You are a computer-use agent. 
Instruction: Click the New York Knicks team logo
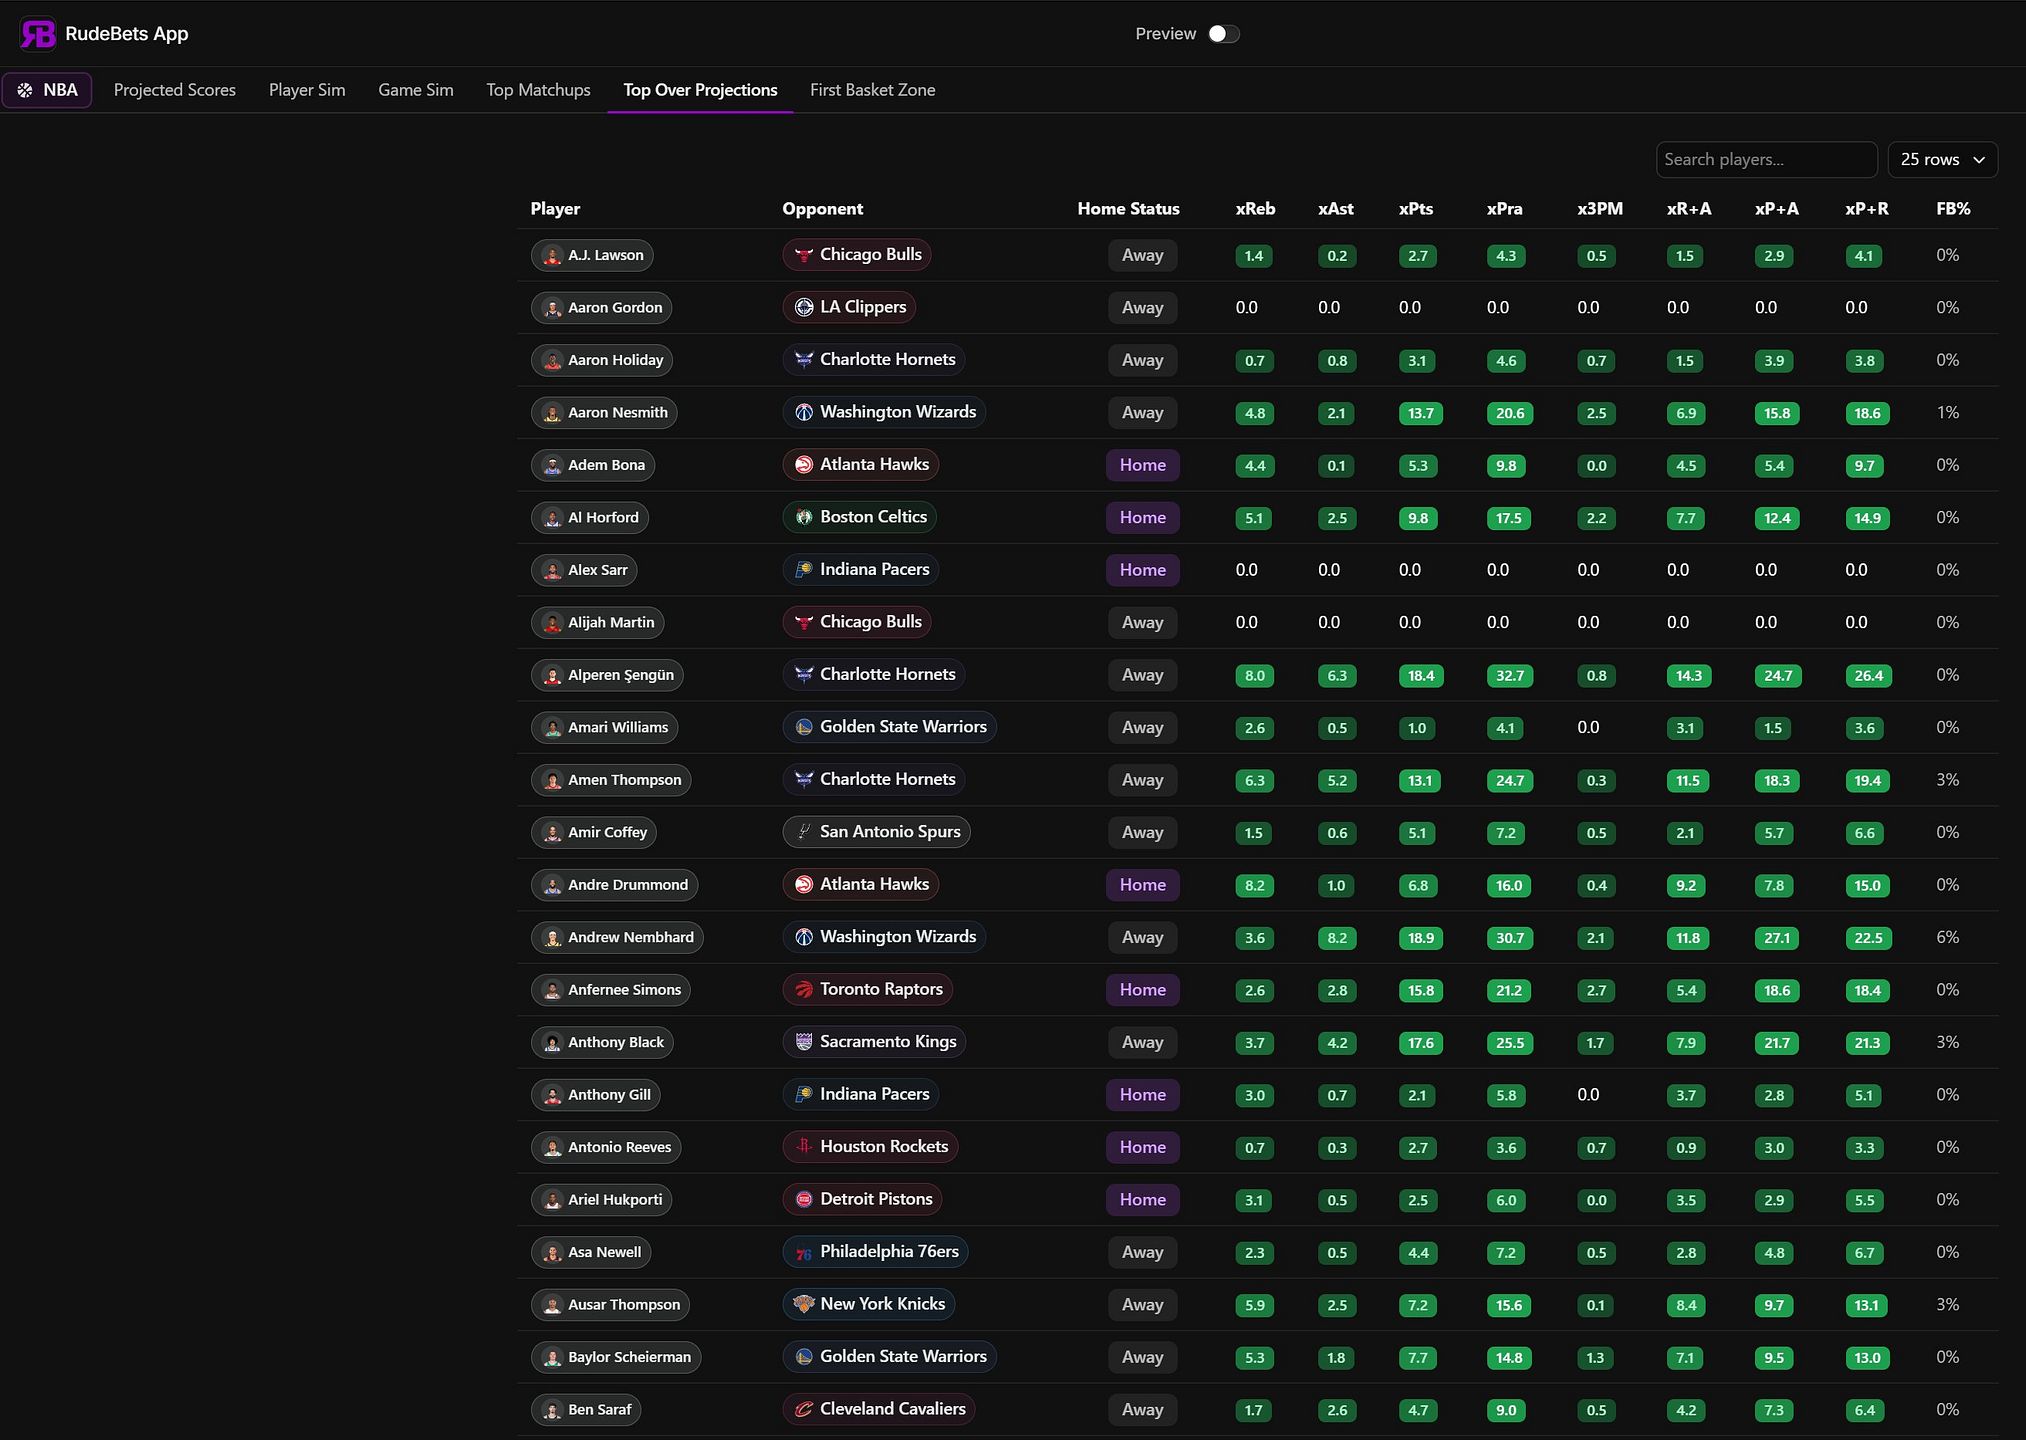pyautogui.click(x=804, y=1304)
